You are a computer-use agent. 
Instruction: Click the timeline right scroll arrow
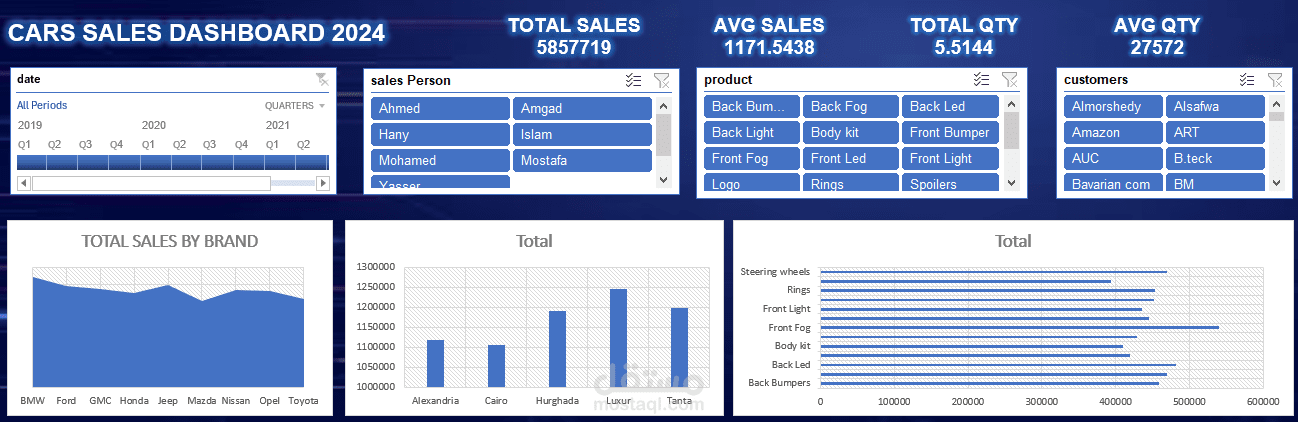pos(323,183)
